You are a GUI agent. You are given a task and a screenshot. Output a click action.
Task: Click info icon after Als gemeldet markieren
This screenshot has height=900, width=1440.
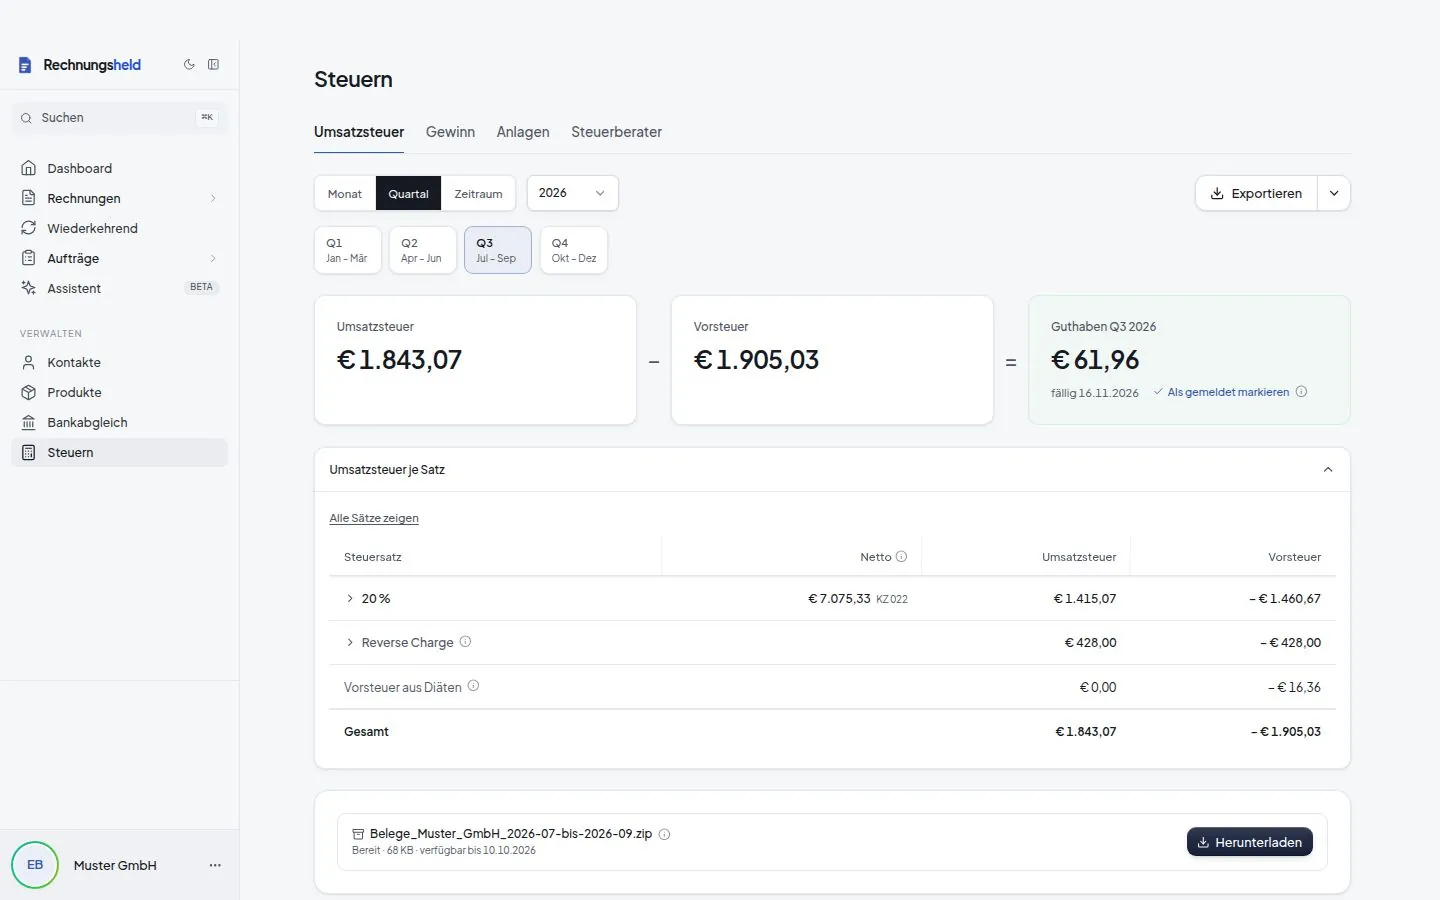[1301, 391]
